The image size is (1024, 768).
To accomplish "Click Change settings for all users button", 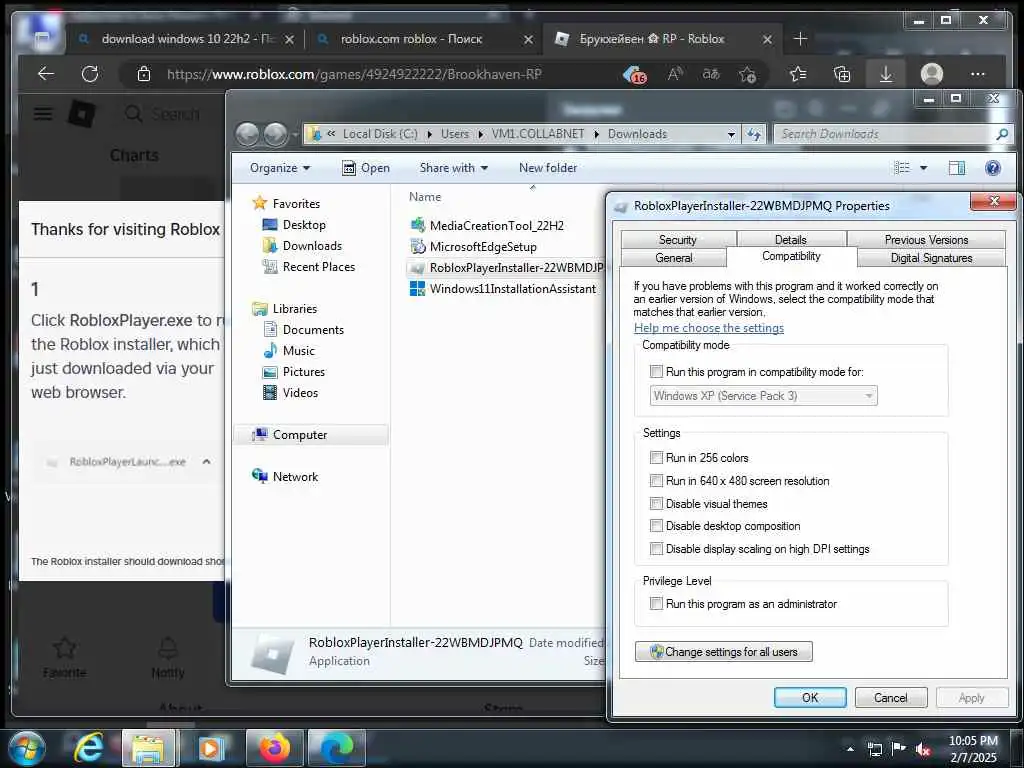I will coord(724,652).
